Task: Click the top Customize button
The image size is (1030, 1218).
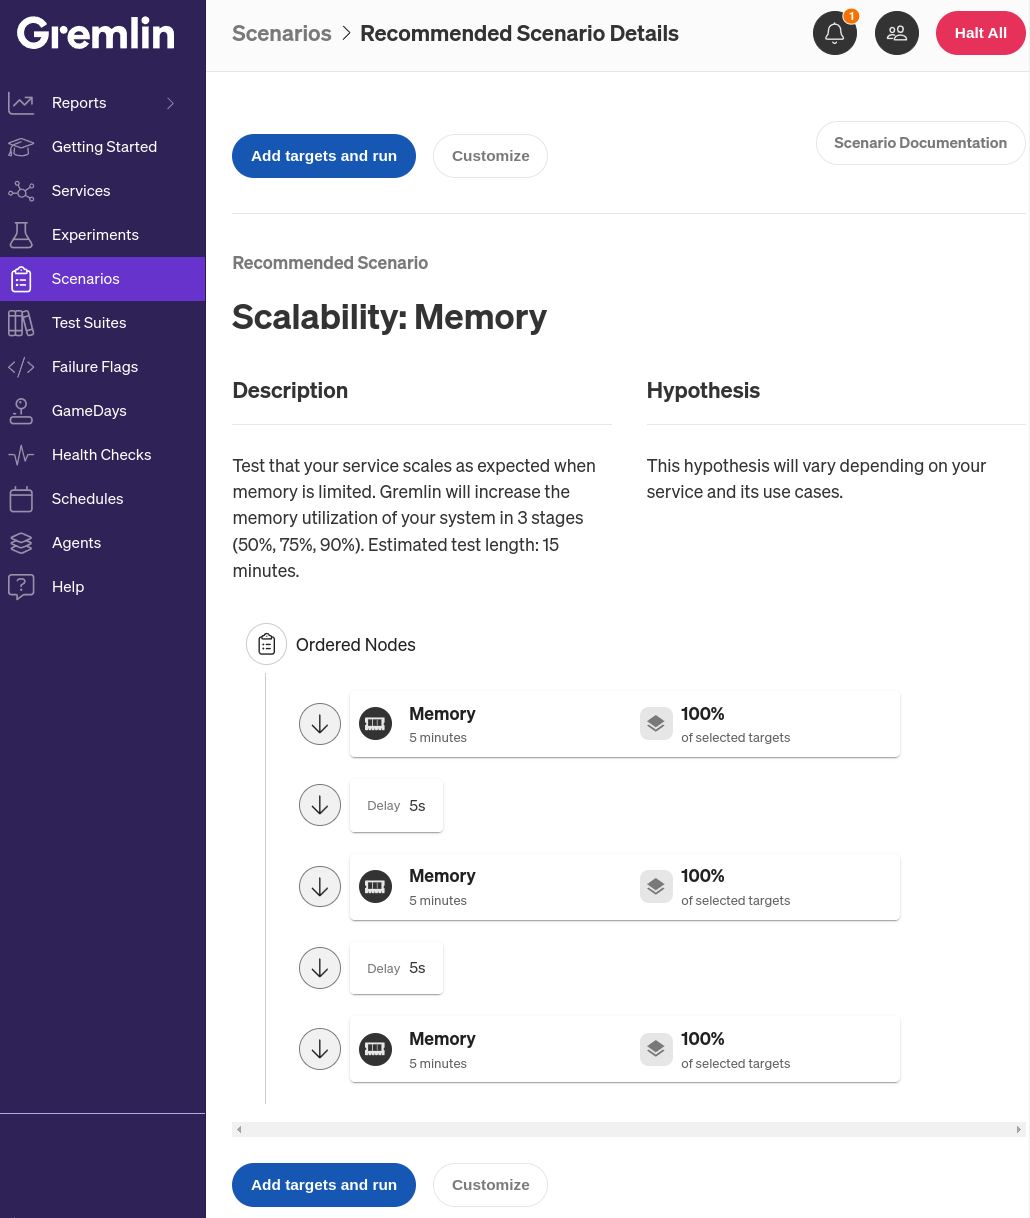Action: tap(491, 156)
